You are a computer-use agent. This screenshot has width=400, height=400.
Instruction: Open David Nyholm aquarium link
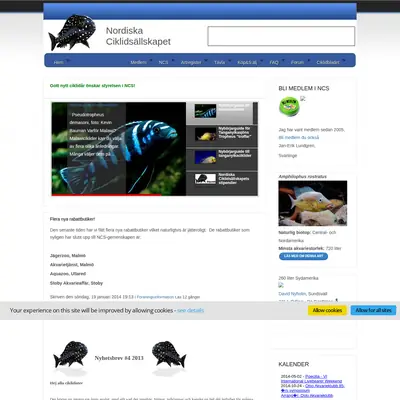[292, 294]
